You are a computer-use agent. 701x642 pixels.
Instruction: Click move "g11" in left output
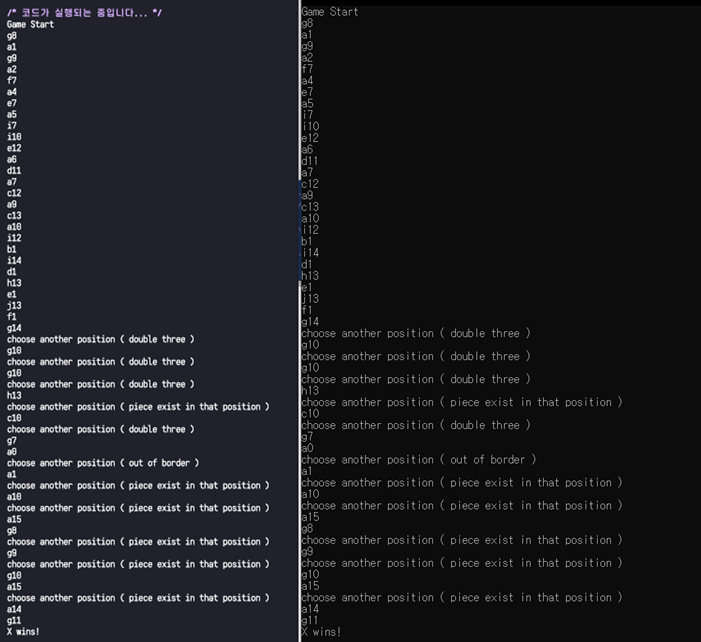pyautogui.click(x=14, y=621)
